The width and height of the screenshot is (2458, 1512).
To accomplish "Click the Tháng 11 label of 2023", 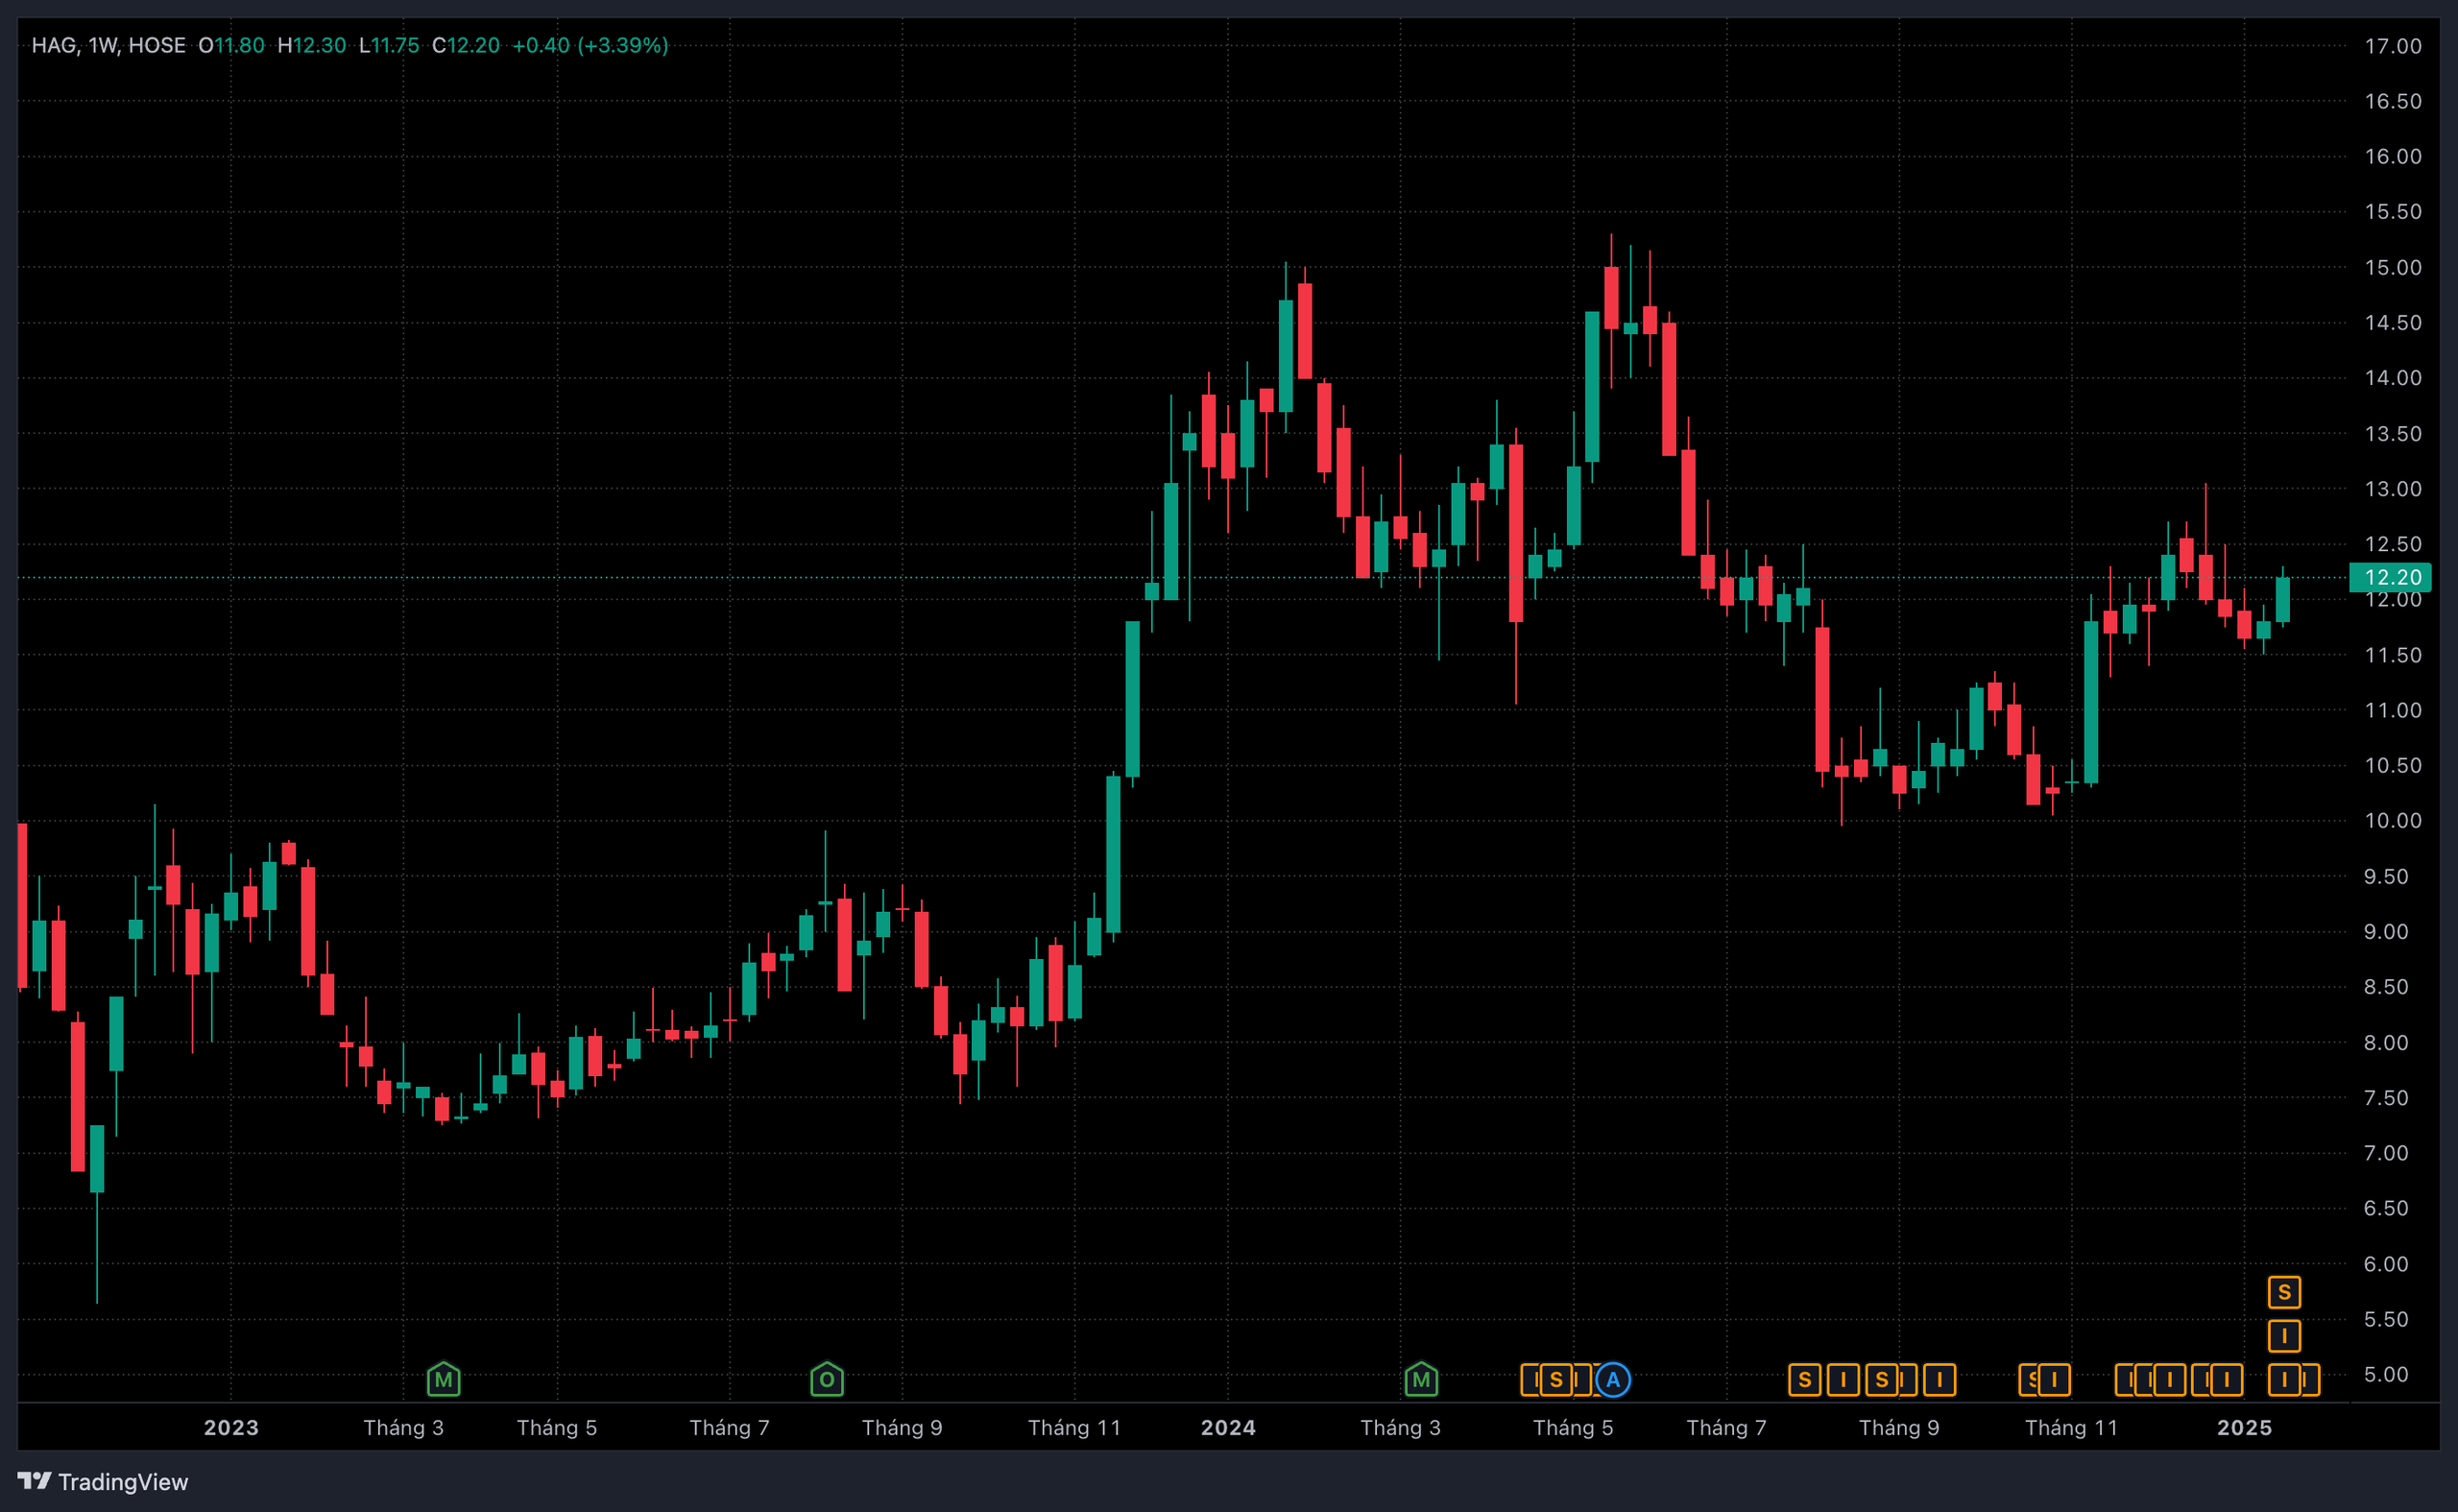I will click(x=1075, y=1427).
